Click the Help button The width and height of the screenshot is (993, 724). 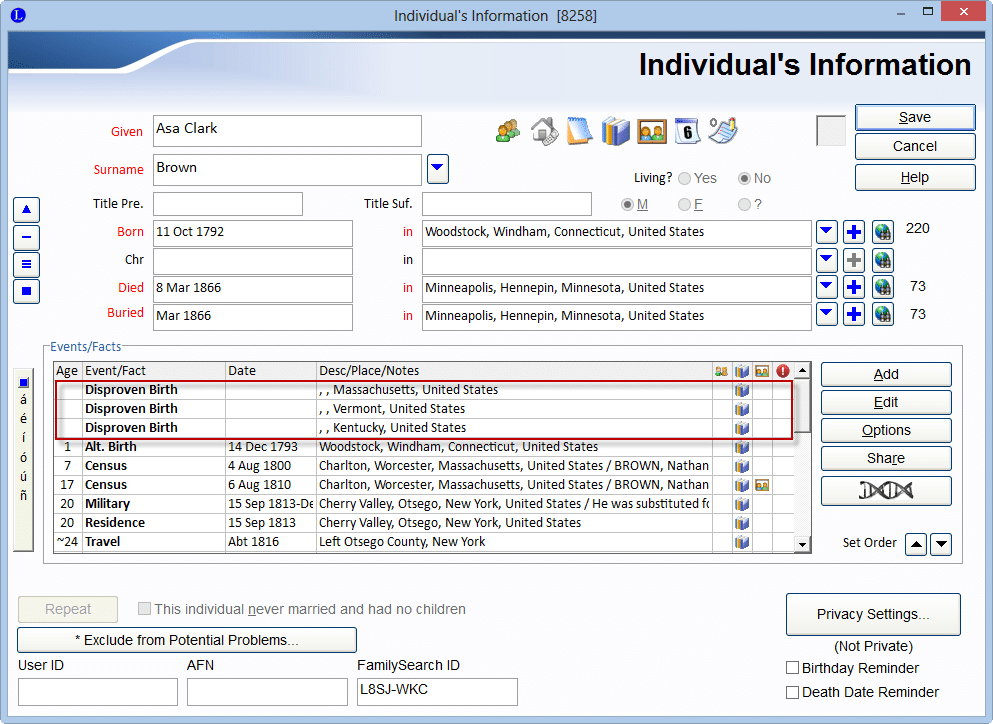pyautogui.click(x=915, y=177)
